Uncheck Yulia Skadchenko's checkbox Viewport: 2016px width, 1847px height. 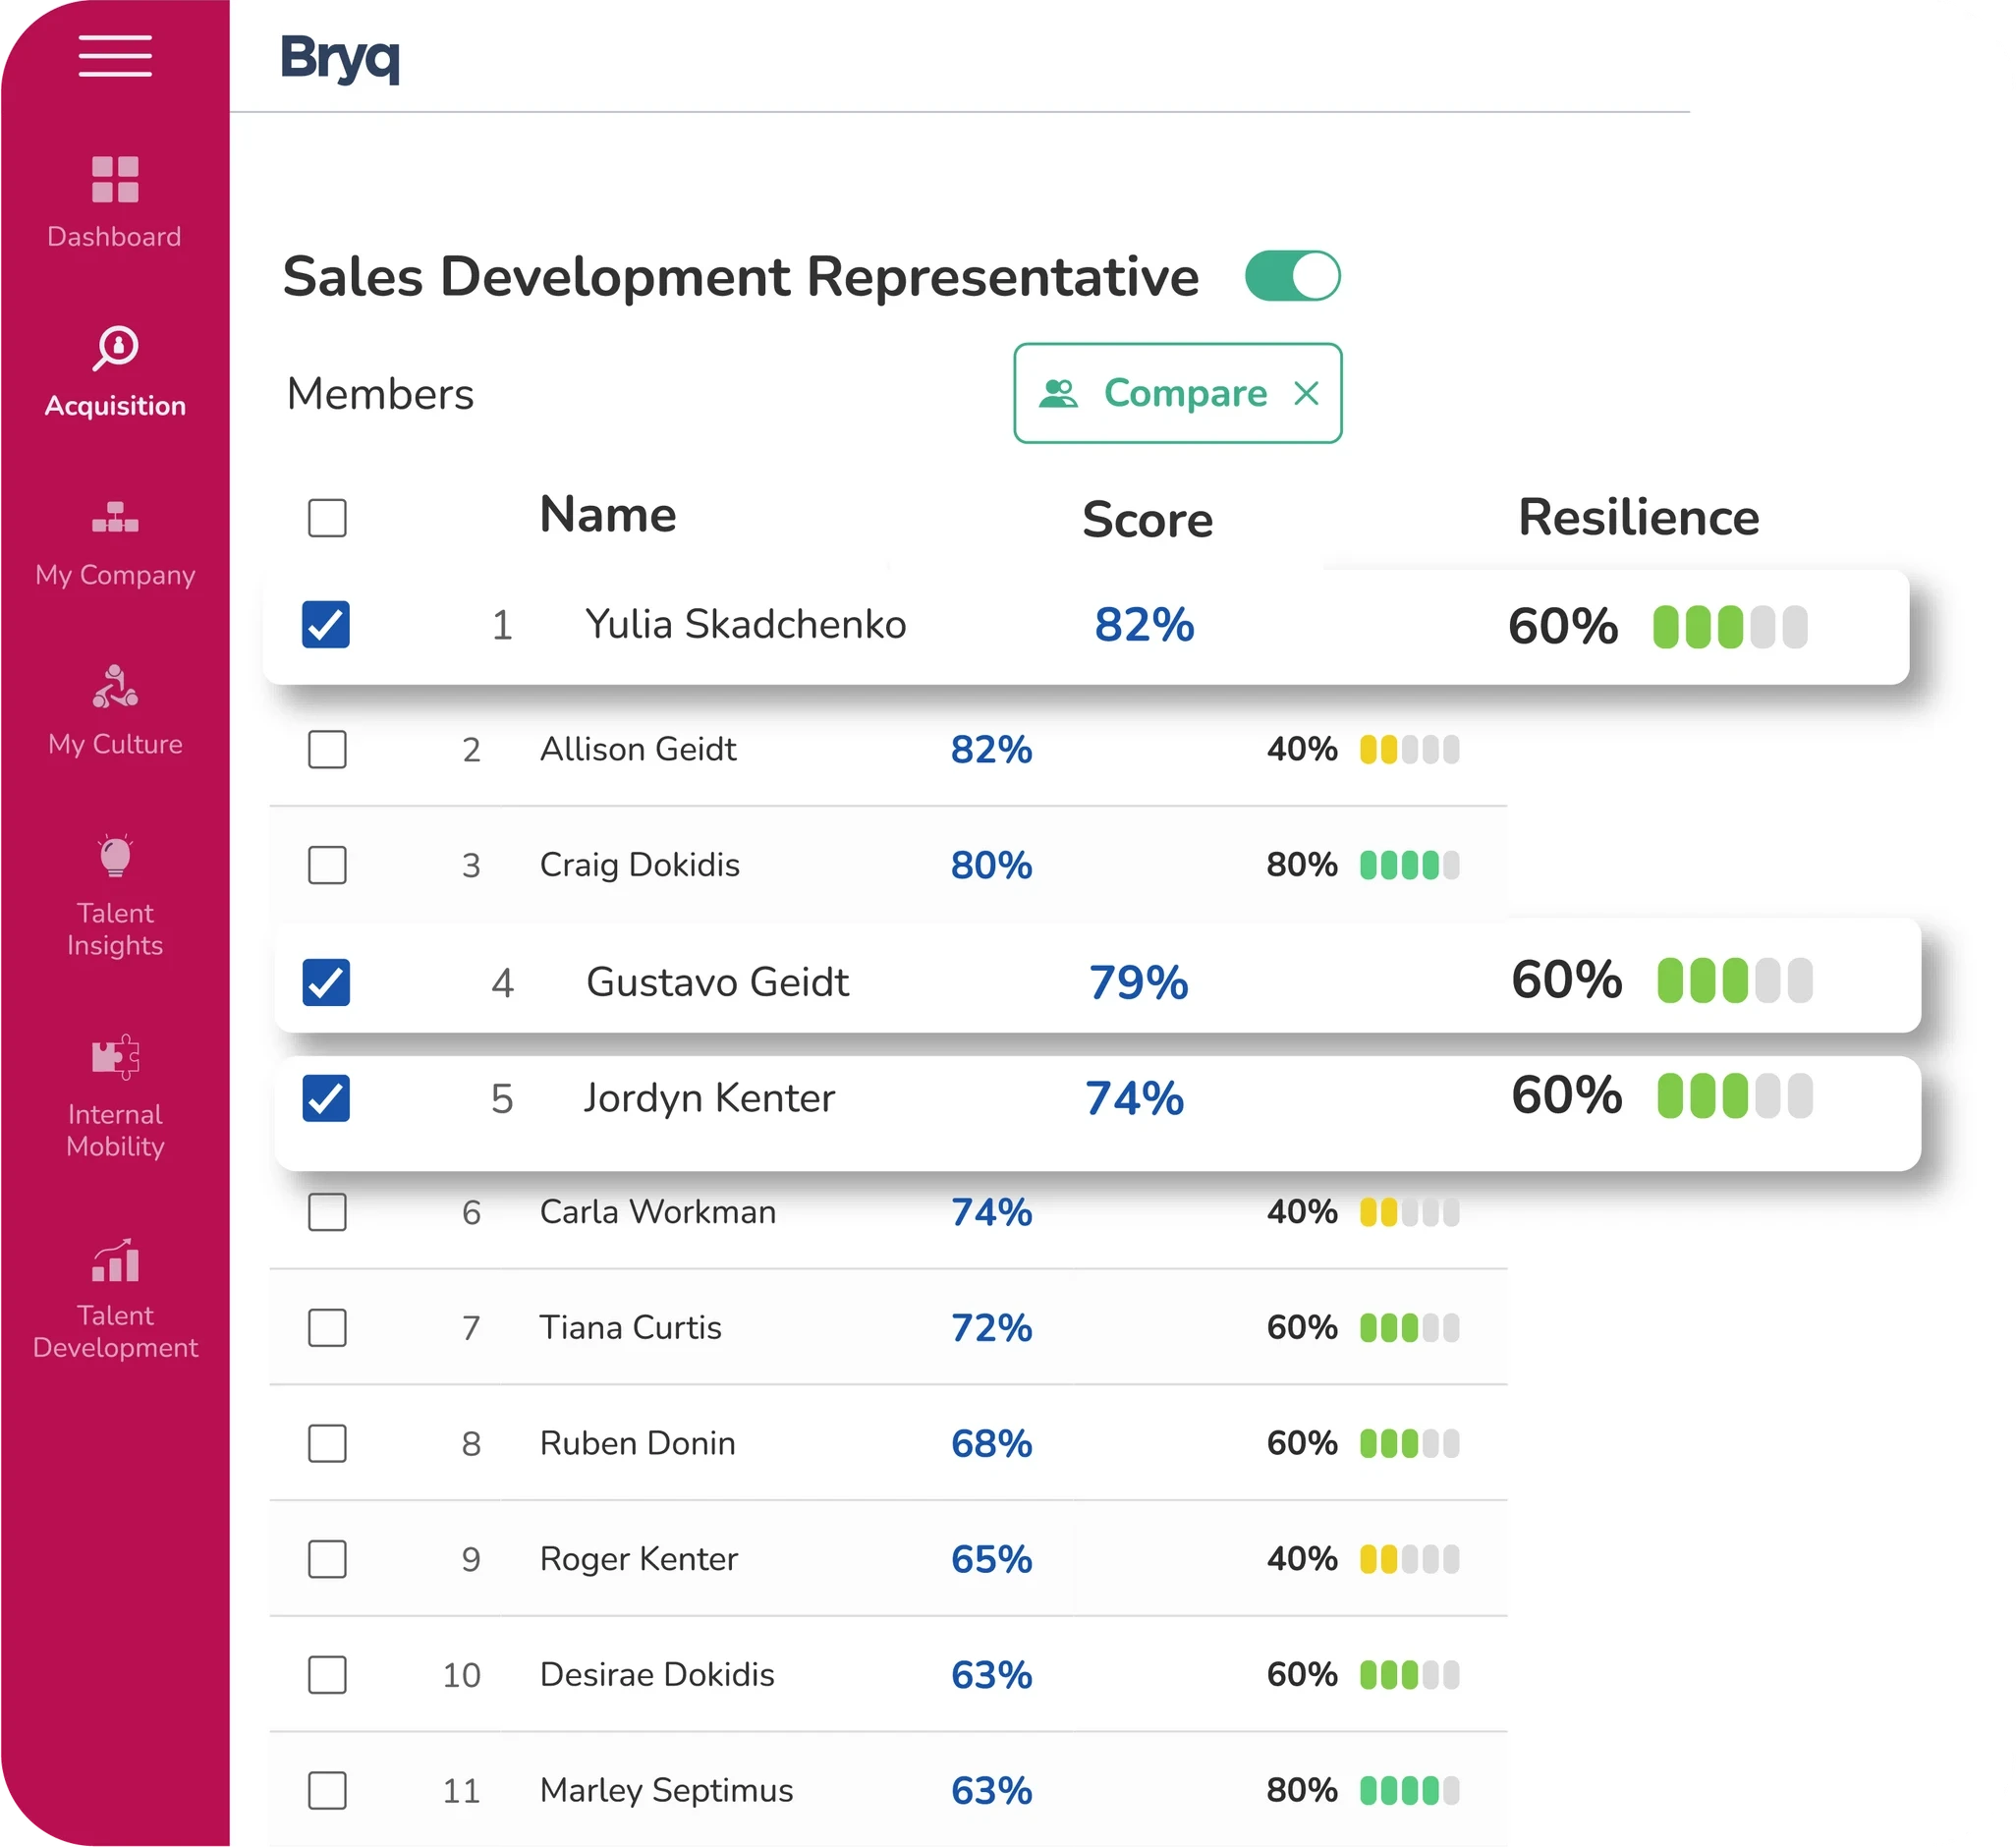(326, 625)
